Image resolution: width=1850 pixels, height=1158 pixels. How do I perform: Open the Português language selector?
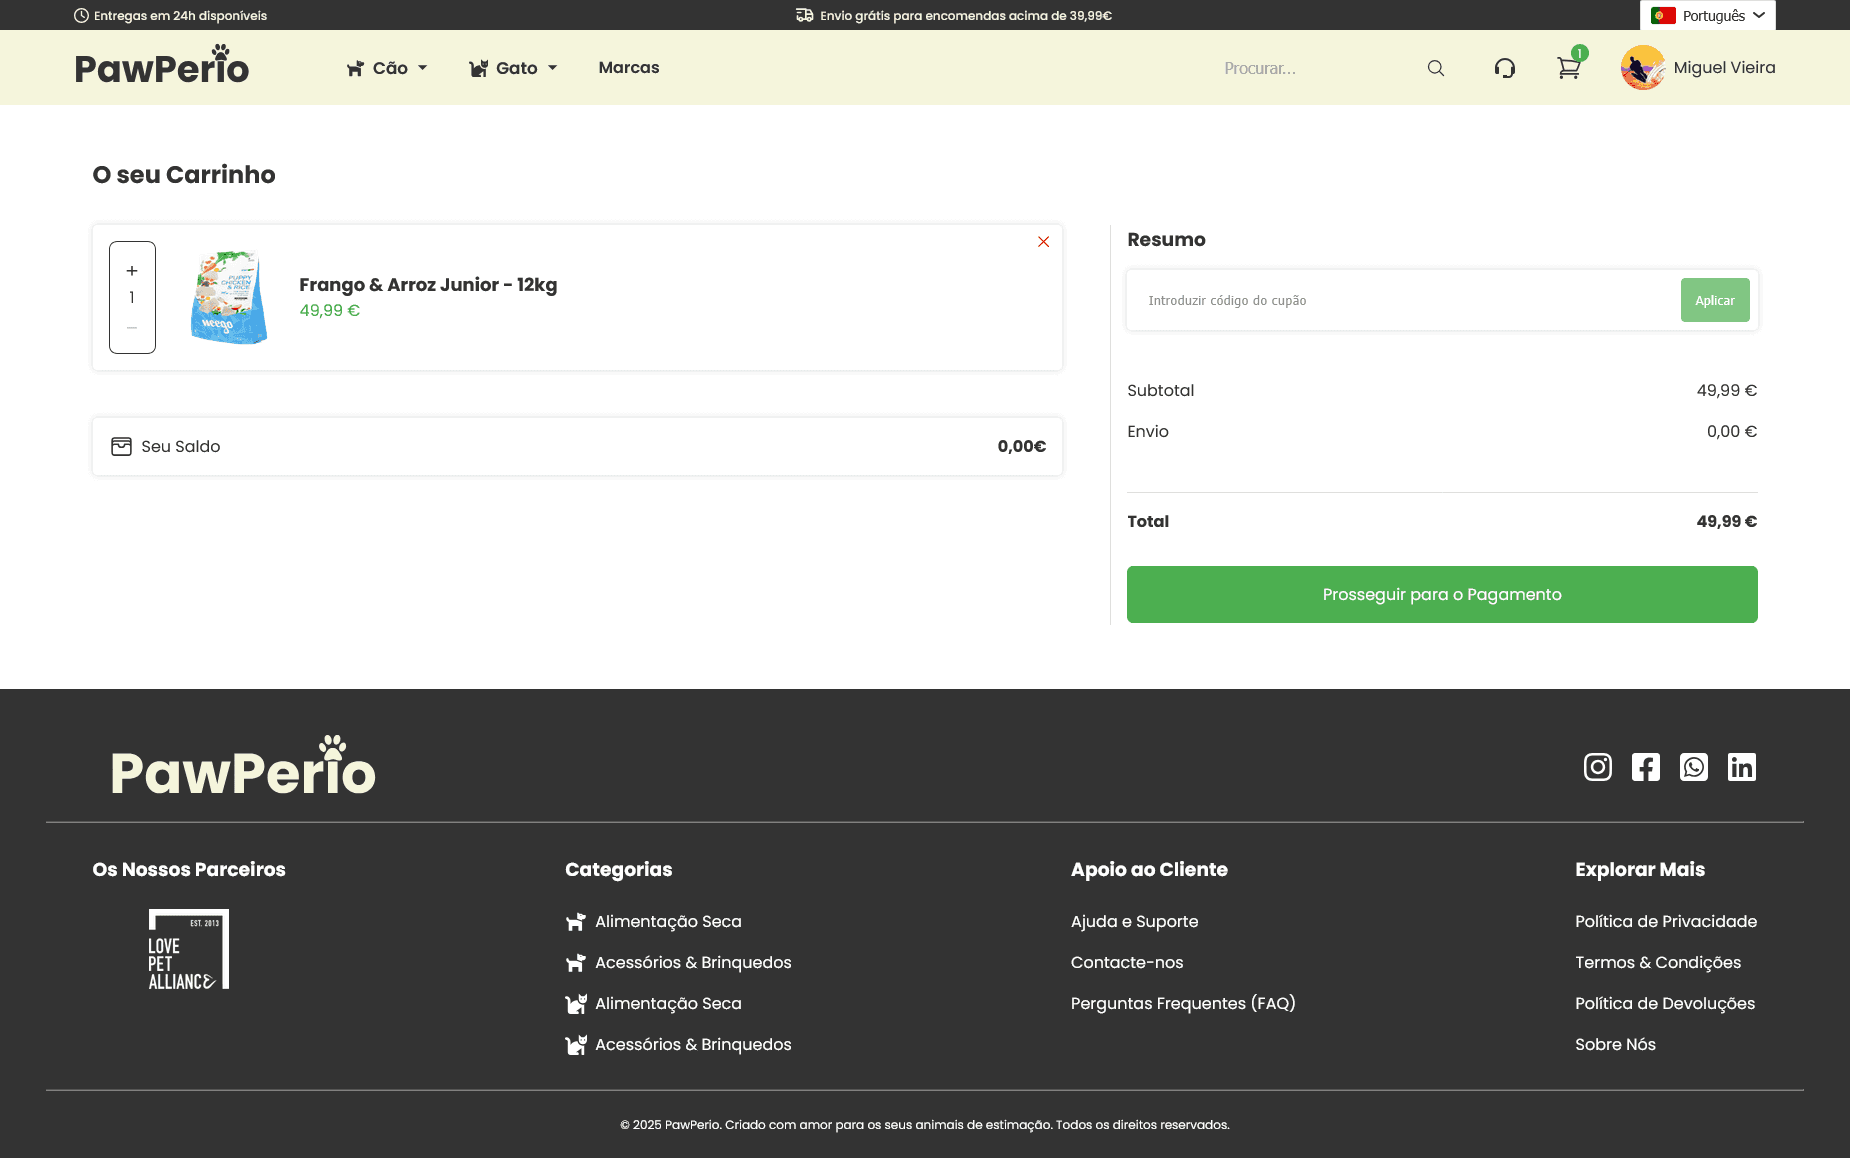pos(1707,15)
